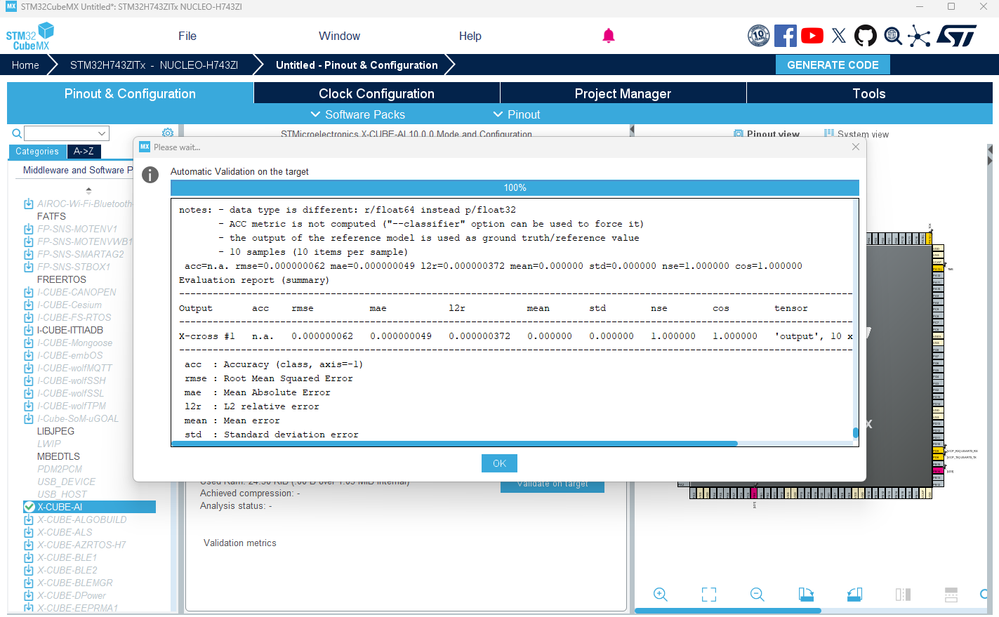Click the Untitled - Pinout & Configuration breadcrumb

(356, 65)
